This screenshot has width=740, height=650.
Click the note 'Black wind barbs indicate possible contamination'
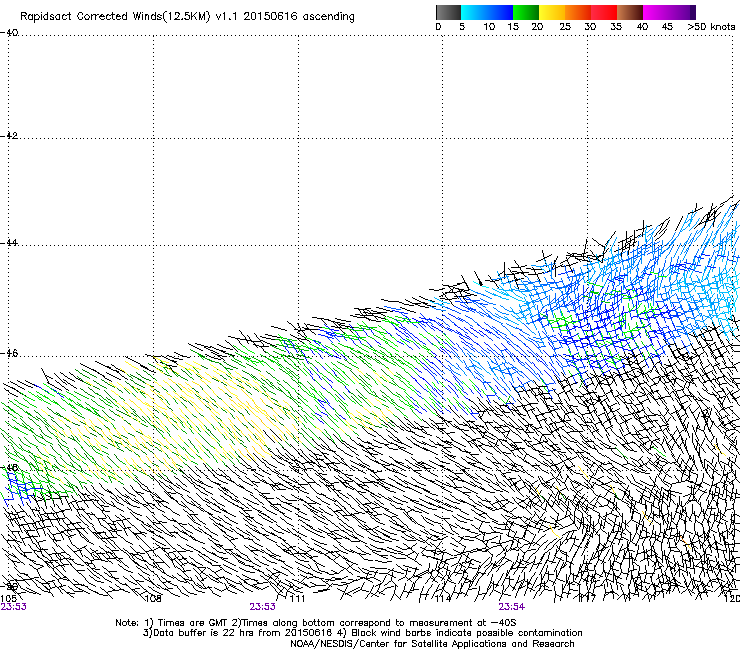tap(467, 633)
